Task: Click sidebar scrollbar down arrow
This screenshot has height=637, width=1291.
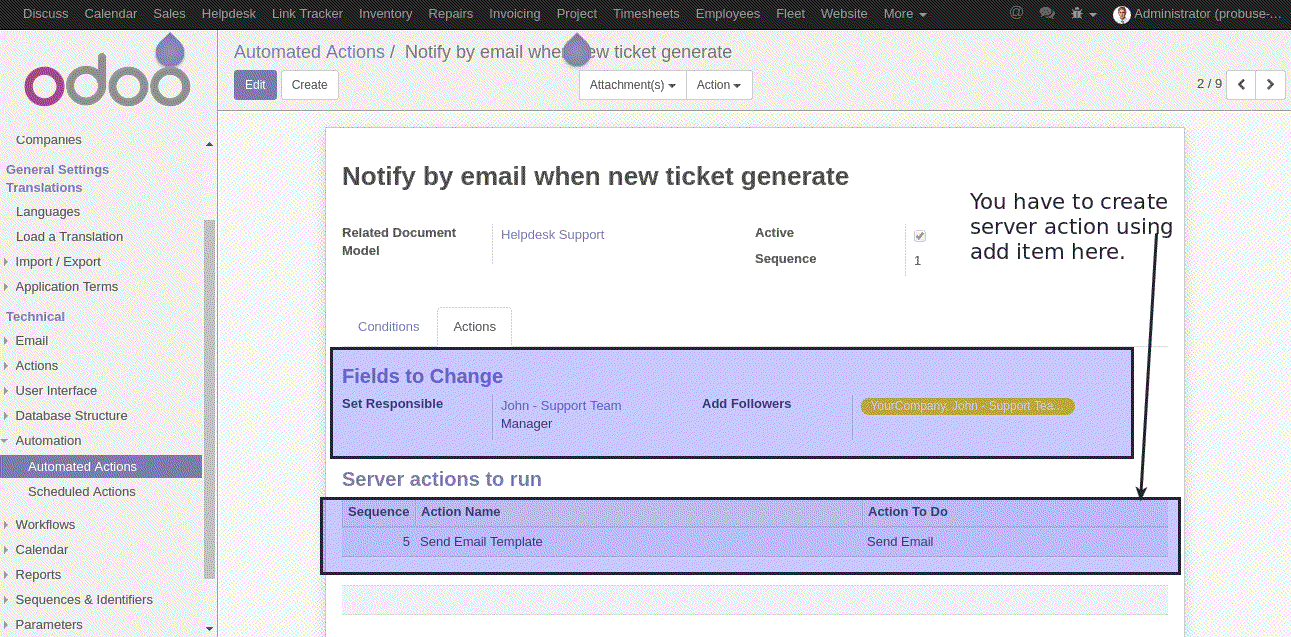Action: pyautogui.click(x=210, y=629)
